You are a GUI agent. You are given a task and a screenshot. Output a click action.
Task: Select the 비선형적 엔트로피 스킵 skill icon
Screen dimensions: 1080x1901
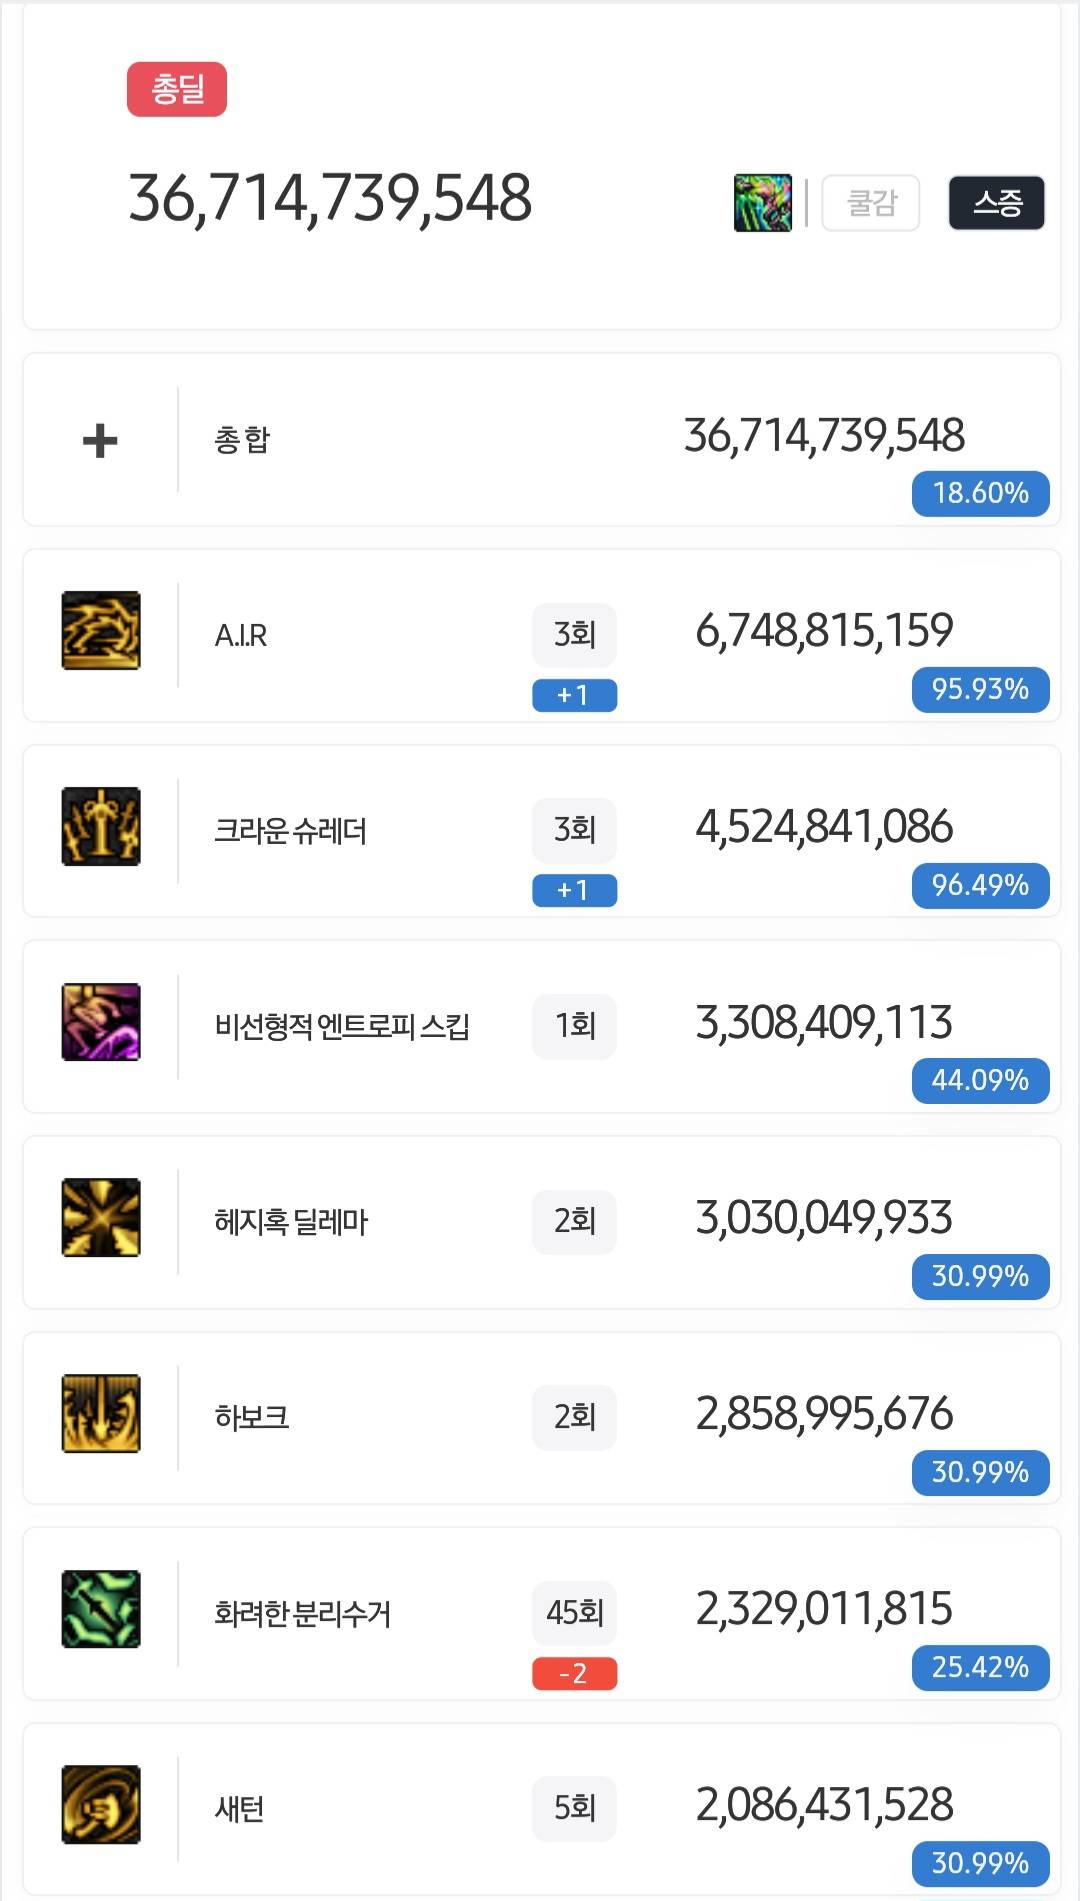pyautogui.click(x=101, y=1022)
